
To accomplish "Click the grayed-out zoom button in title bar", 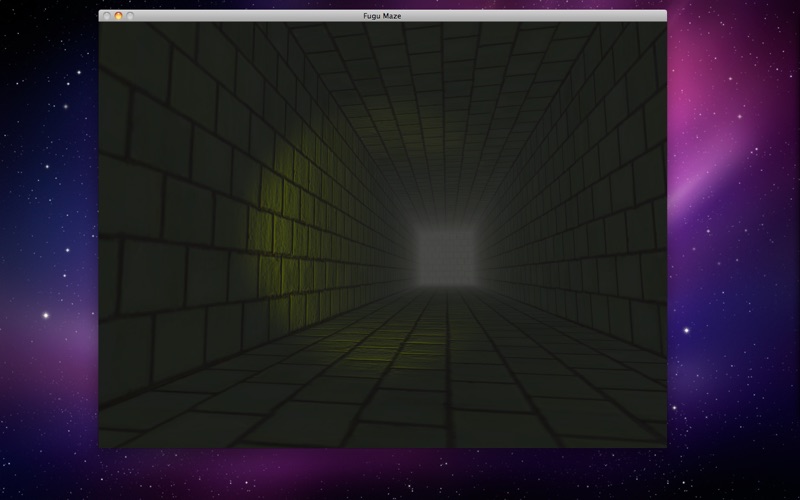I will (x=130, y=16).
